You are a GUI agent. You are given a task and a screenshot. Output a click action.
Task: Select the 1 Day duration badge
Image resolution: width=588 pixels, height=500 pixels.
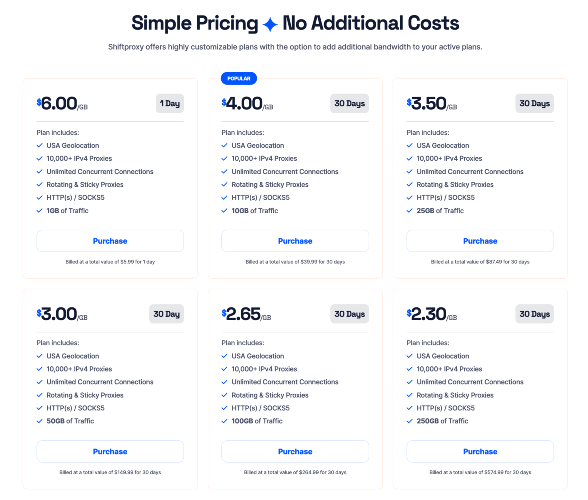(170, 103)
